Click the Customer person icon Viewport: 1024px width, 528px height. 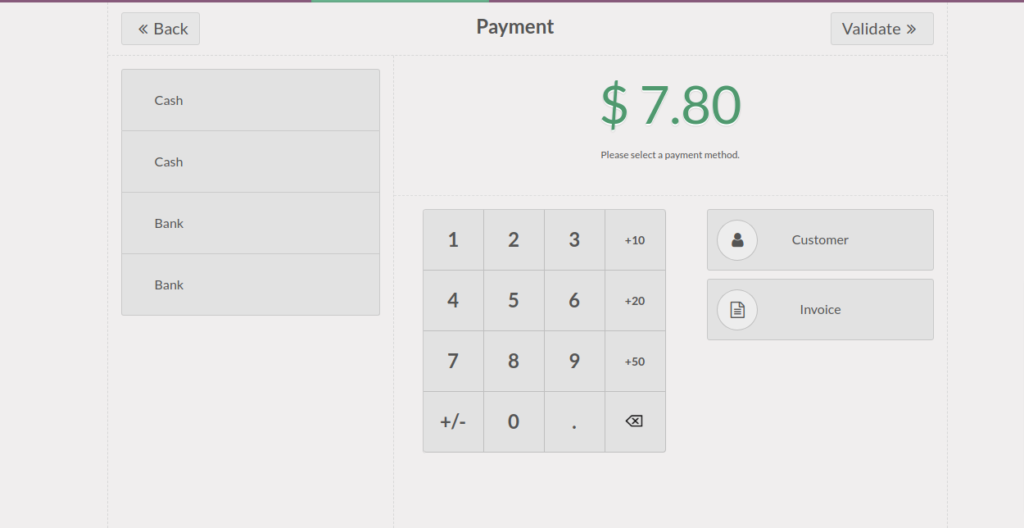pos(737,240)
